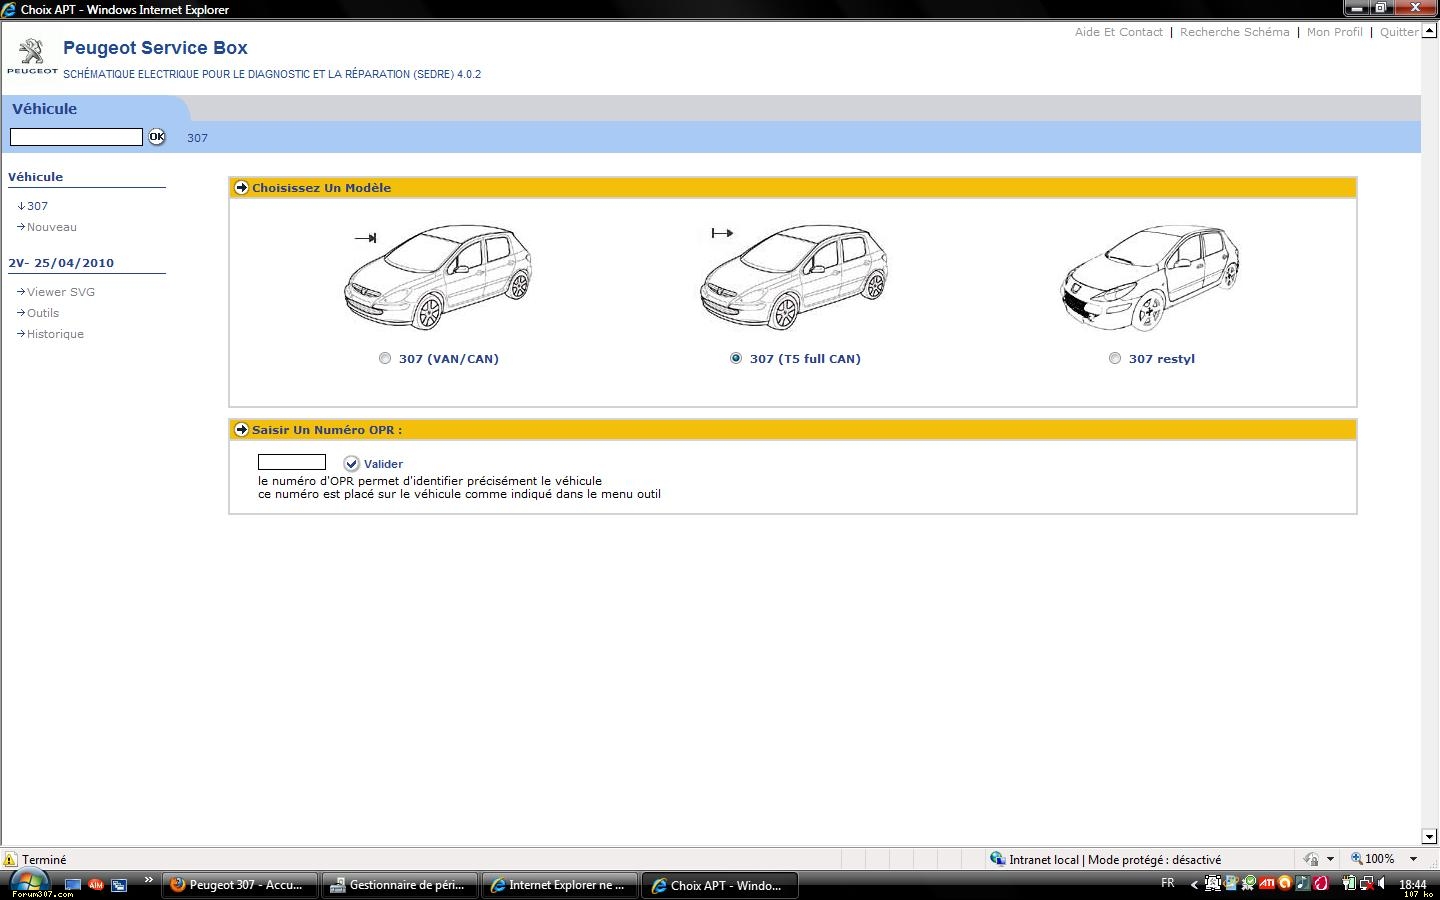Screen dimensions: 1440x900
Task: Launch AIM from quick launch
Action: tap(96, 885)
